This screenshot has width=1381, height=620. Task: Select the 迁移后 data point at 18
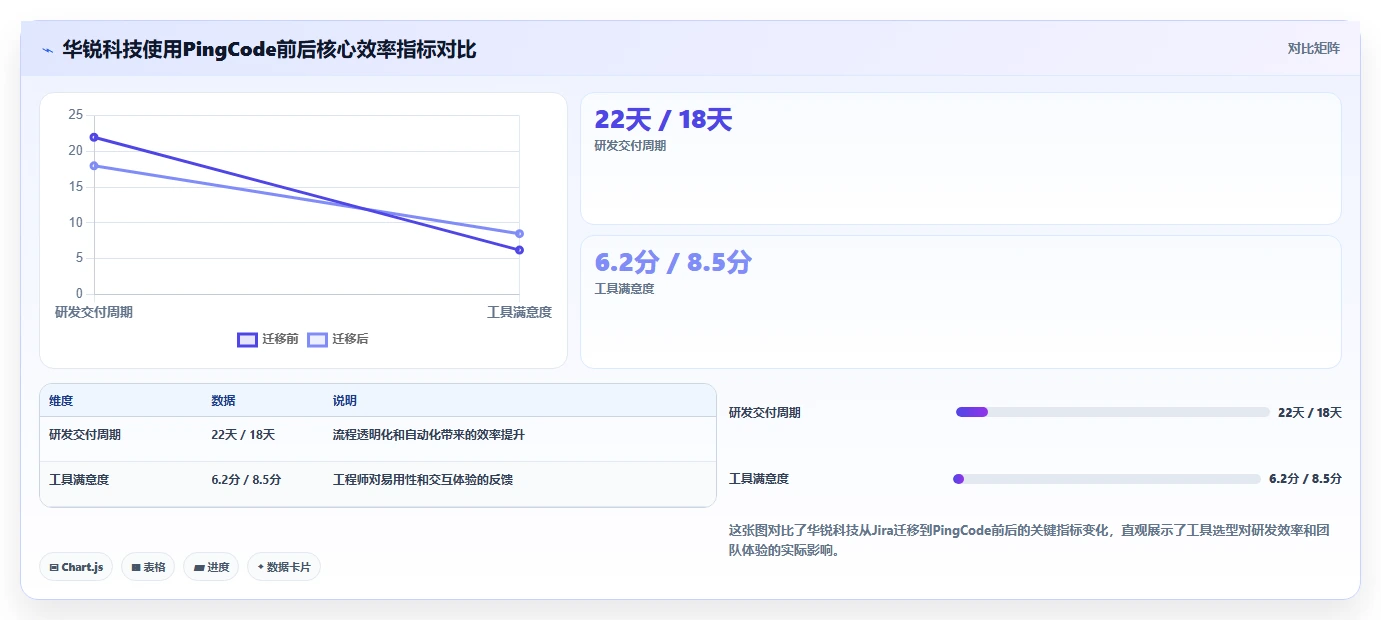pyautogui.click(x=94, y=166)
